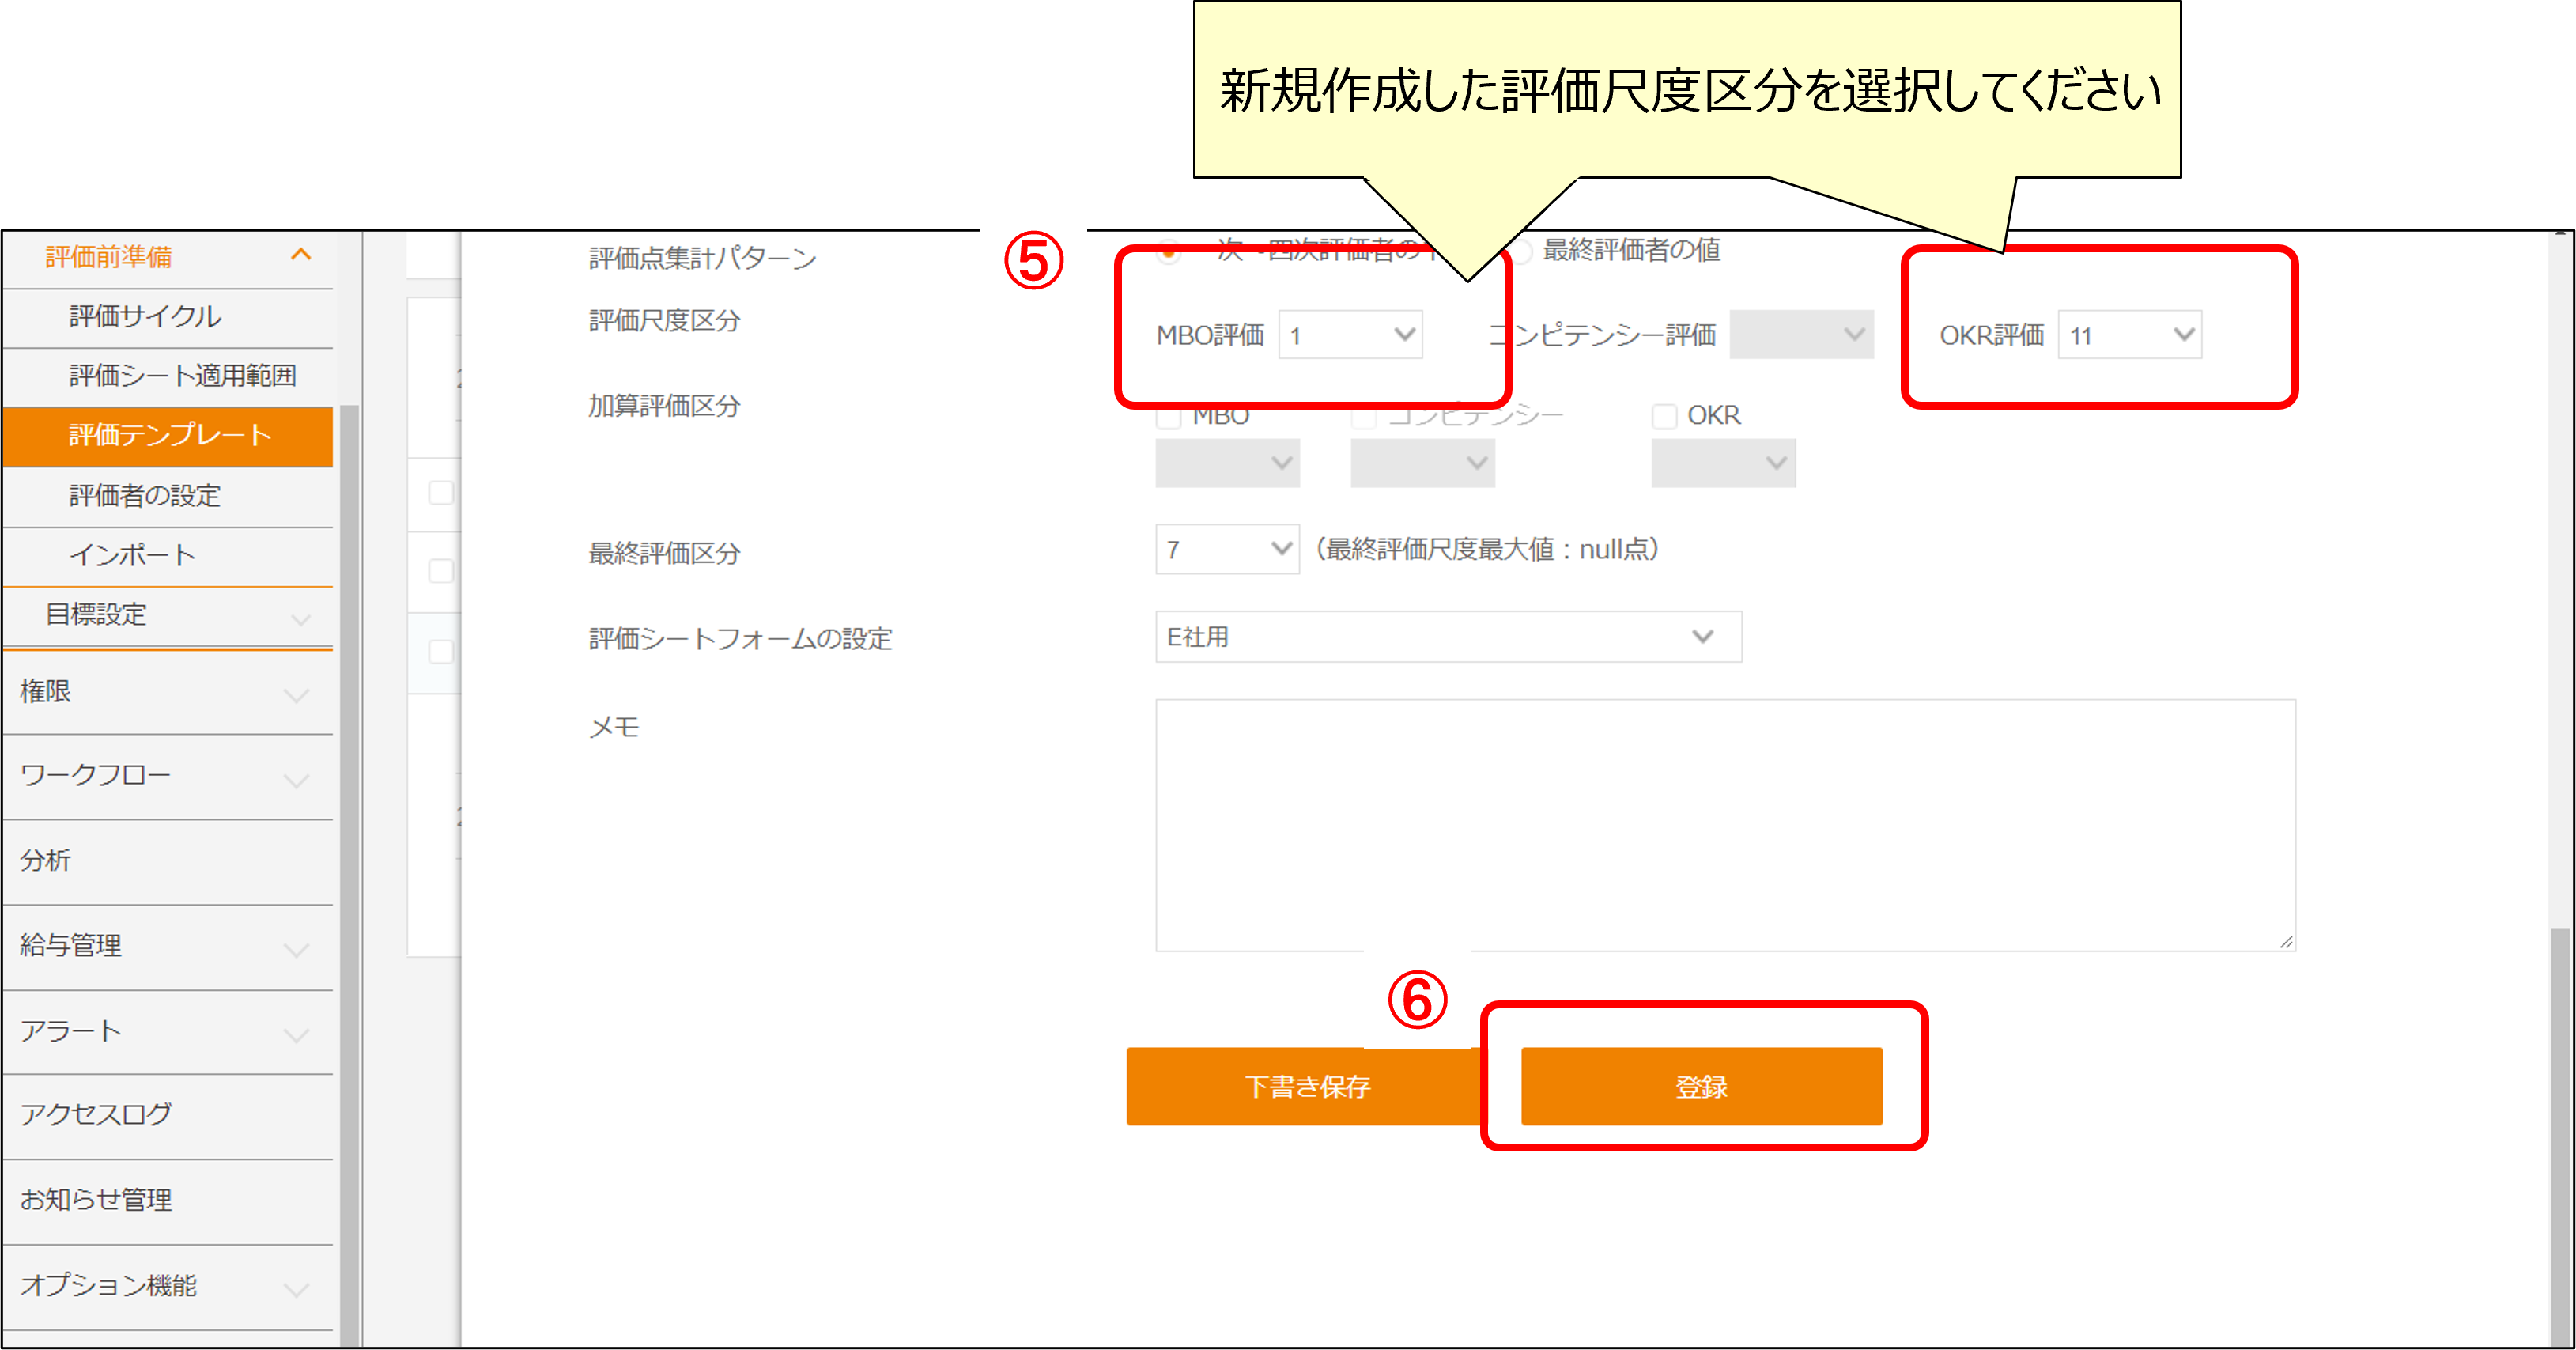Expand the 給与管理 section
This screenshot has height=1350, width=2576.
click(x=168, y=946)
